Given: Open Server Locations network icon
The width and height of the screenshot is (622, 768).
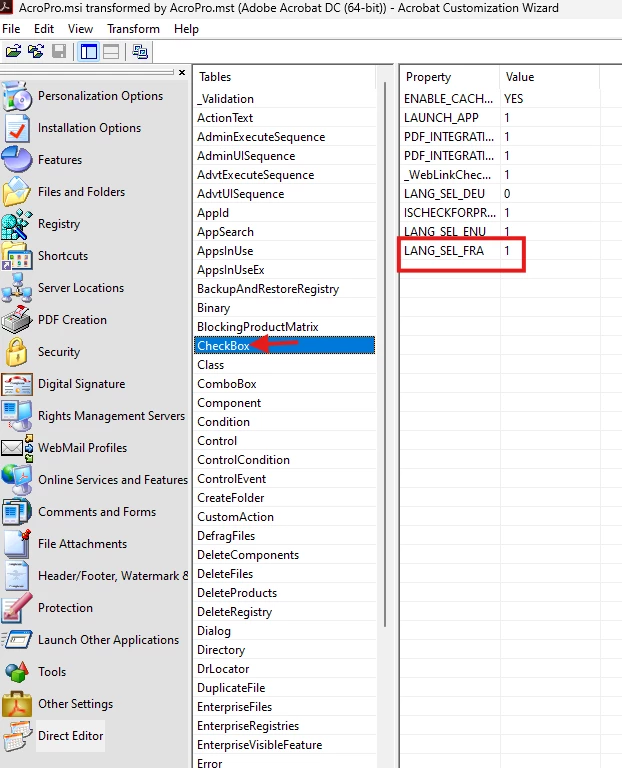Looking at the screenshot, I should 17,288.
